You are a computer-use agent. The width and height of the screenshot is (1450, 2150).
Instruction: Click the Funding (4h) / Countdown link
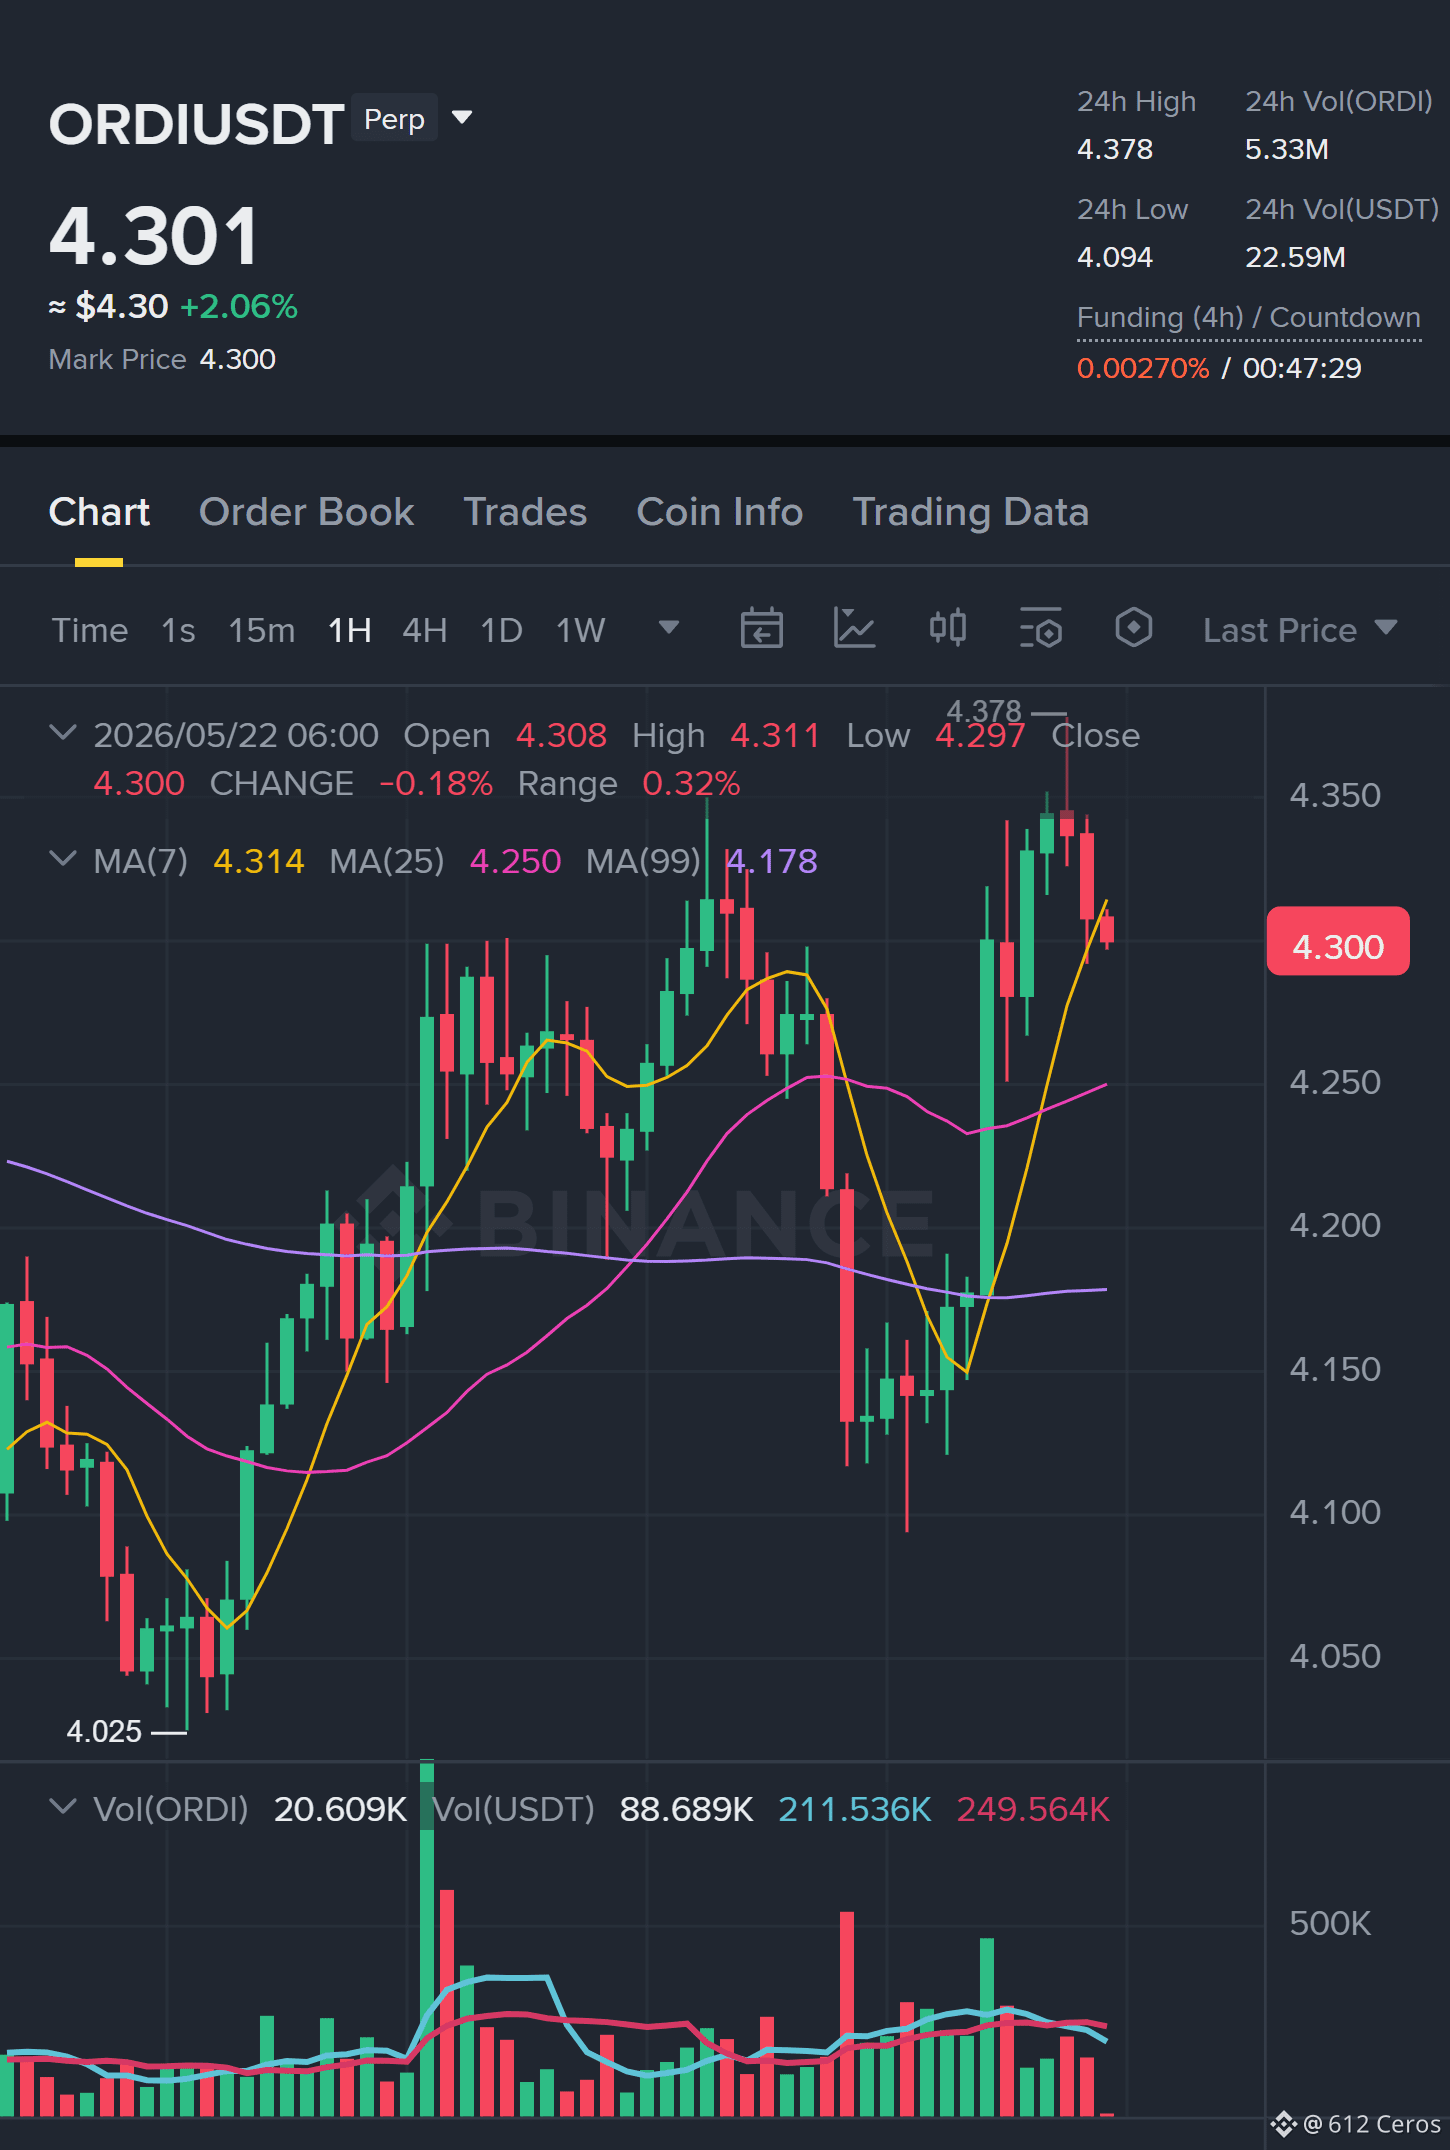tap(1248, 318)
